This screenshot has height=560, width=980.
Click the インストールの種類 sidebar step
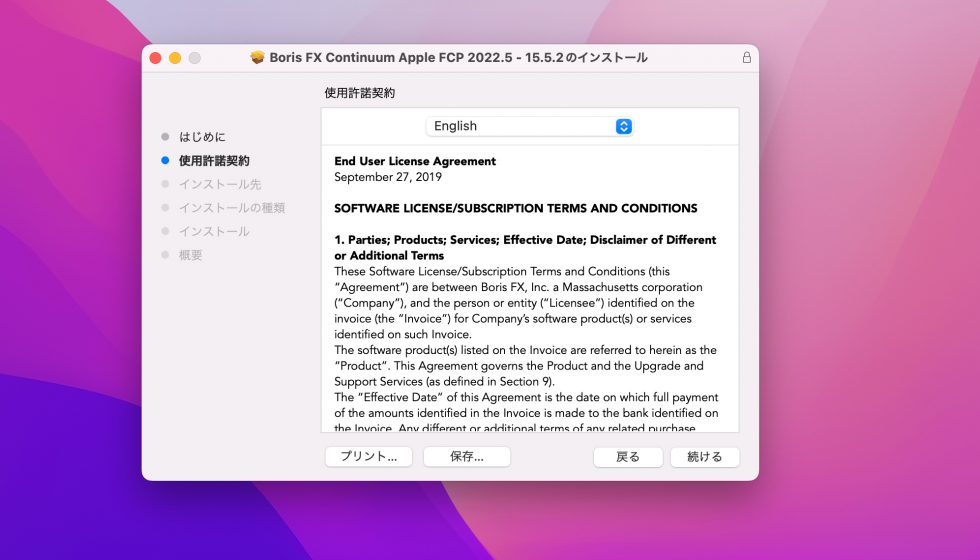tap(232, 208)
